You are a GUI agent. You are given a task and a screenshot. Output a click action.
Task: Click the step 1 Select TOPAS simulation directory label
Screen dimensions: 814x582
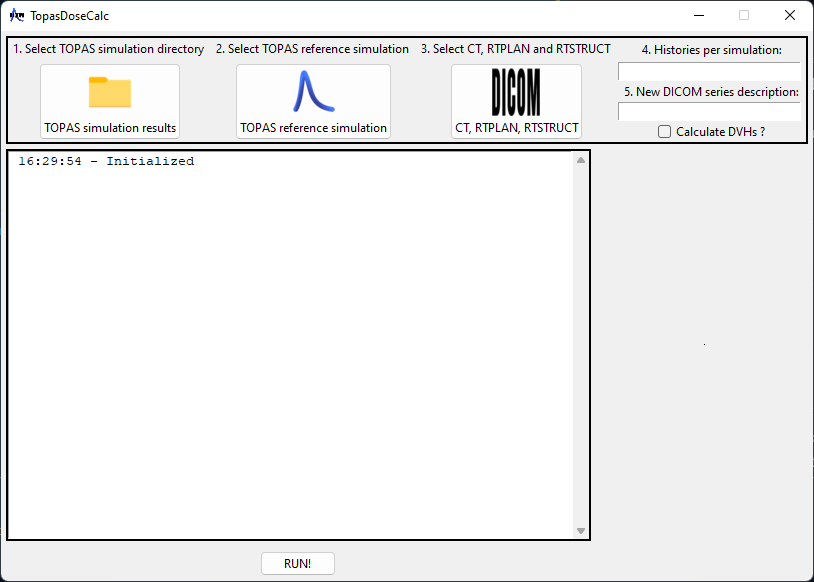tap(107, 48)
